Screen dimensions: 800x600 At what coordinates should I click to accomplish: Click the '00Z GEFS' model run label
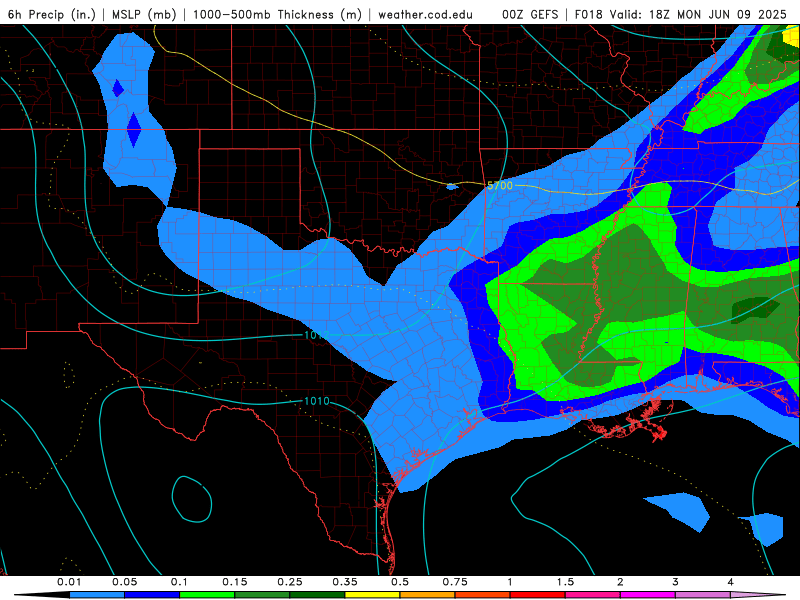(x=531, y=15)
